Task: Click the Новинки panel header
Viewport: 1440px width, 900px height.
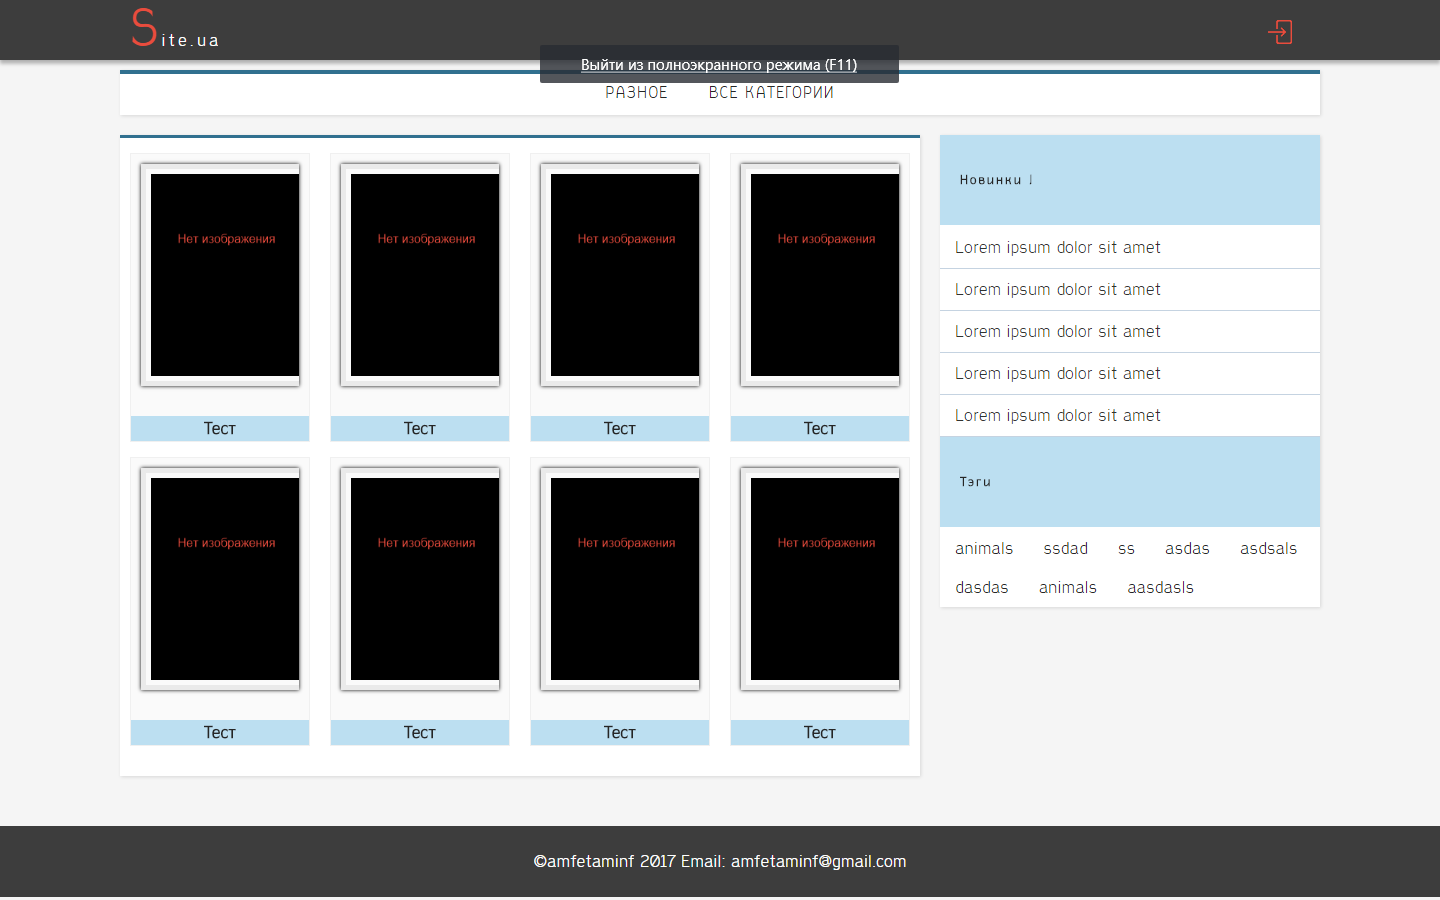Action: [x=1129, y=180]
